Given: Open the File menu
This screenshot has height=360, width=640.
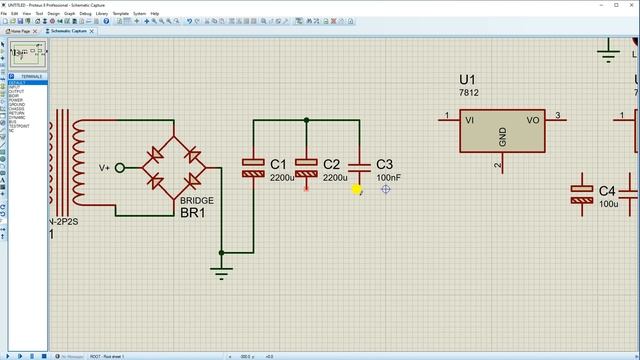Looking at the screenshot, I should 4,13.
